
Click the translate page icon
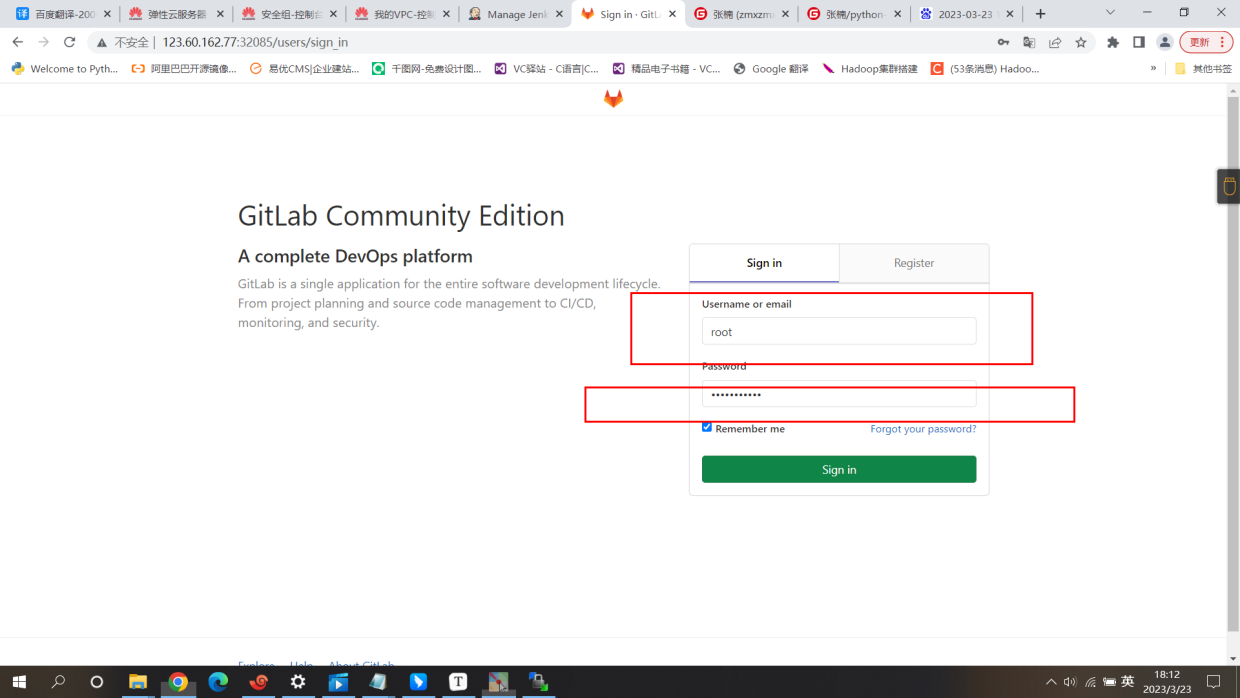[x=1029, y=42]
